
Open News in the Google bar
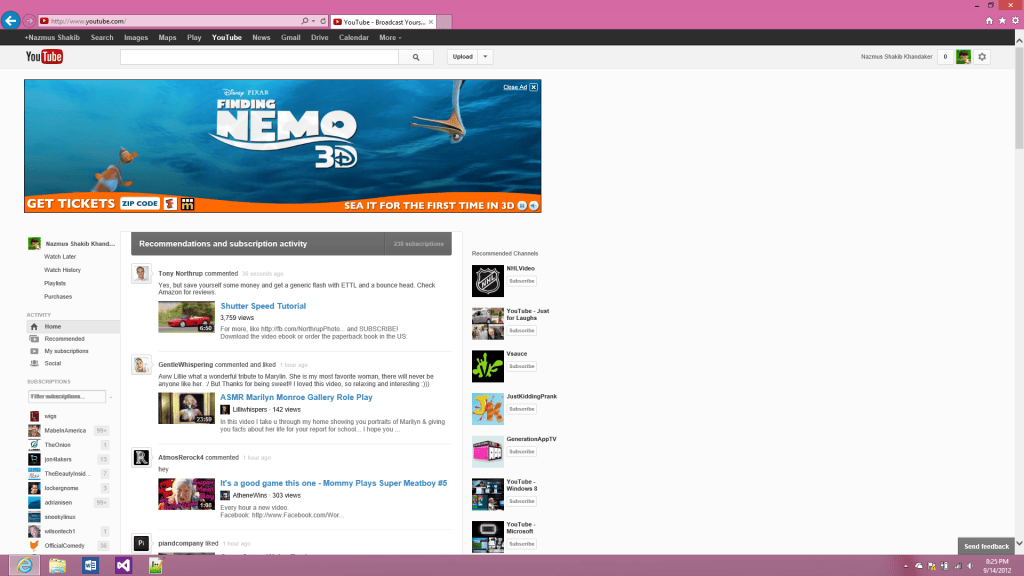click(261, 38)
